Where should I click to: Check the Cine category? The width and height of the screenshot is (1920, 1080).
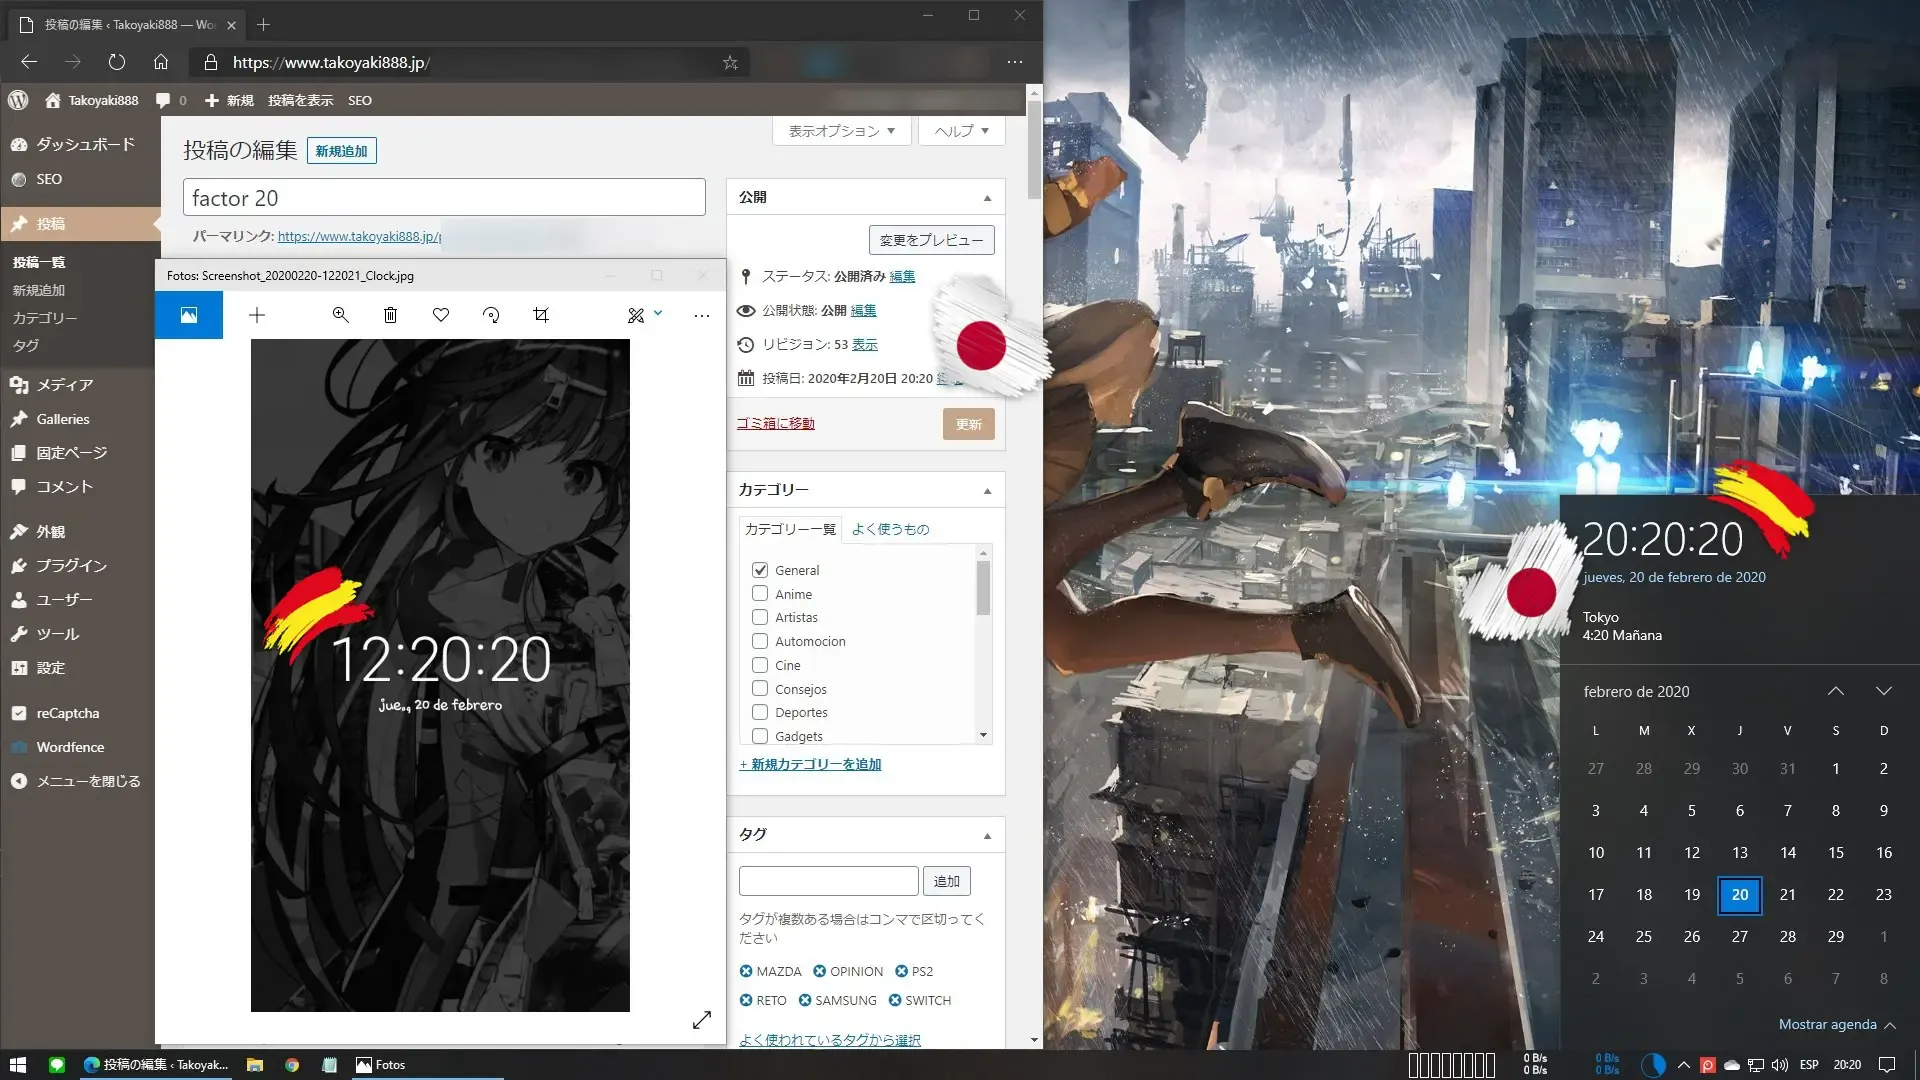click(x=760, y=665)
